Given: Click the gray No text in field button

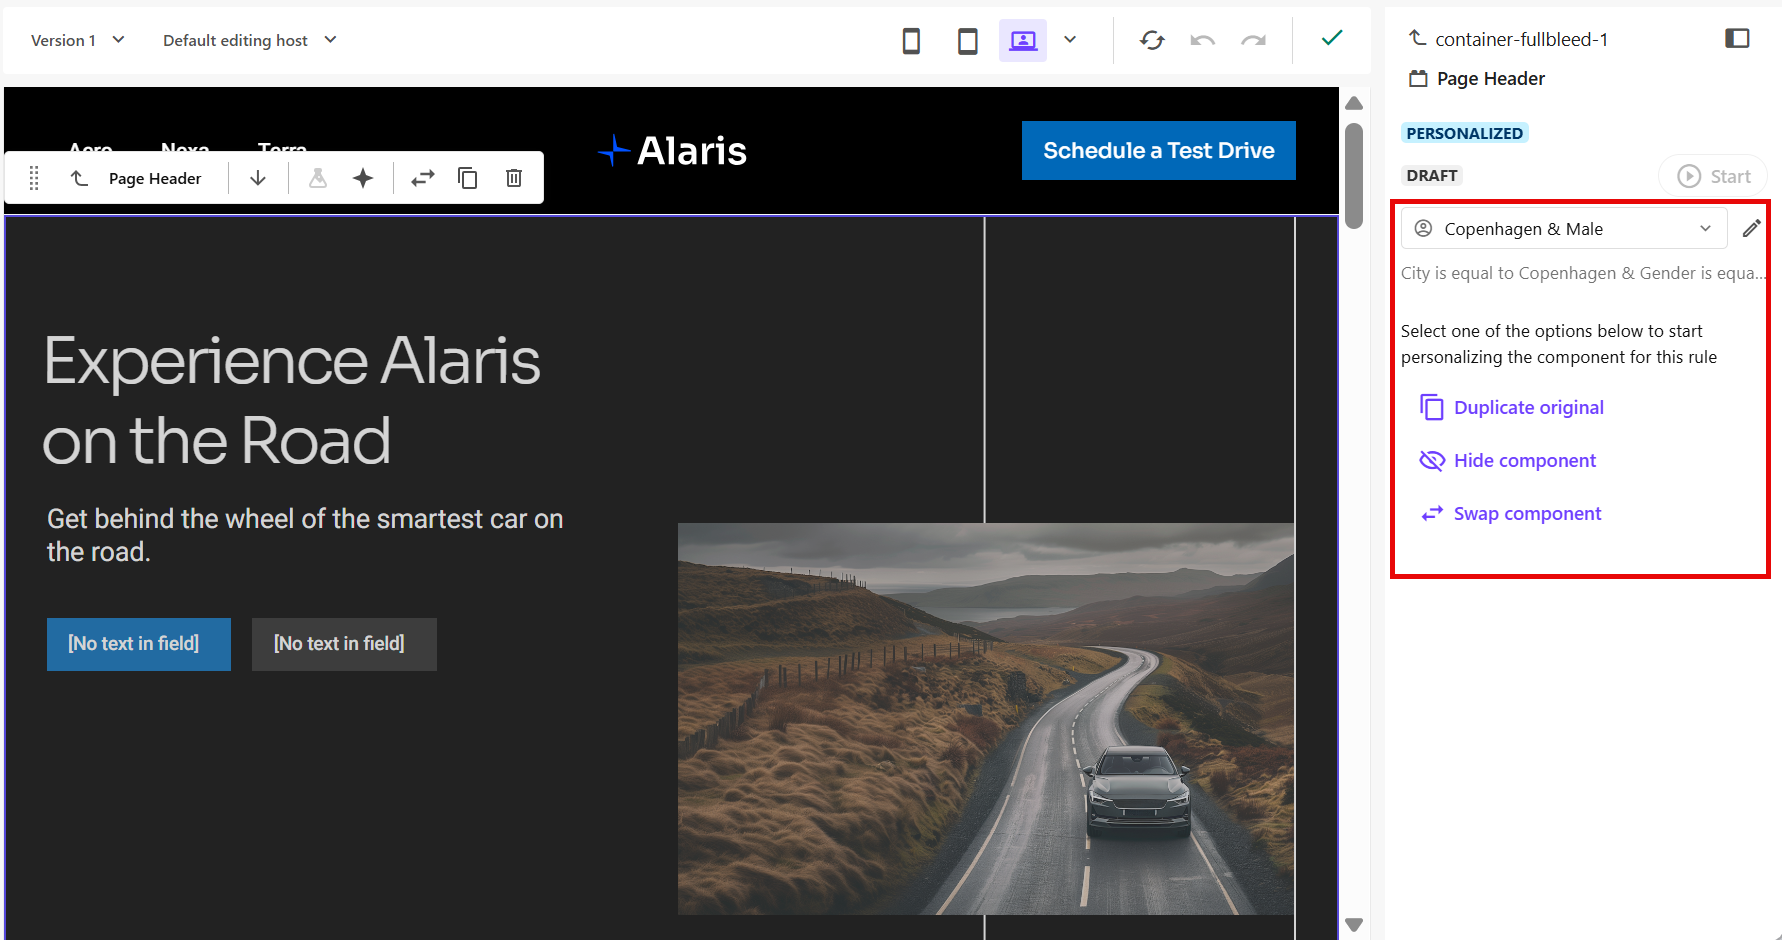Looking at the screenshot, I should pos(344,644).
